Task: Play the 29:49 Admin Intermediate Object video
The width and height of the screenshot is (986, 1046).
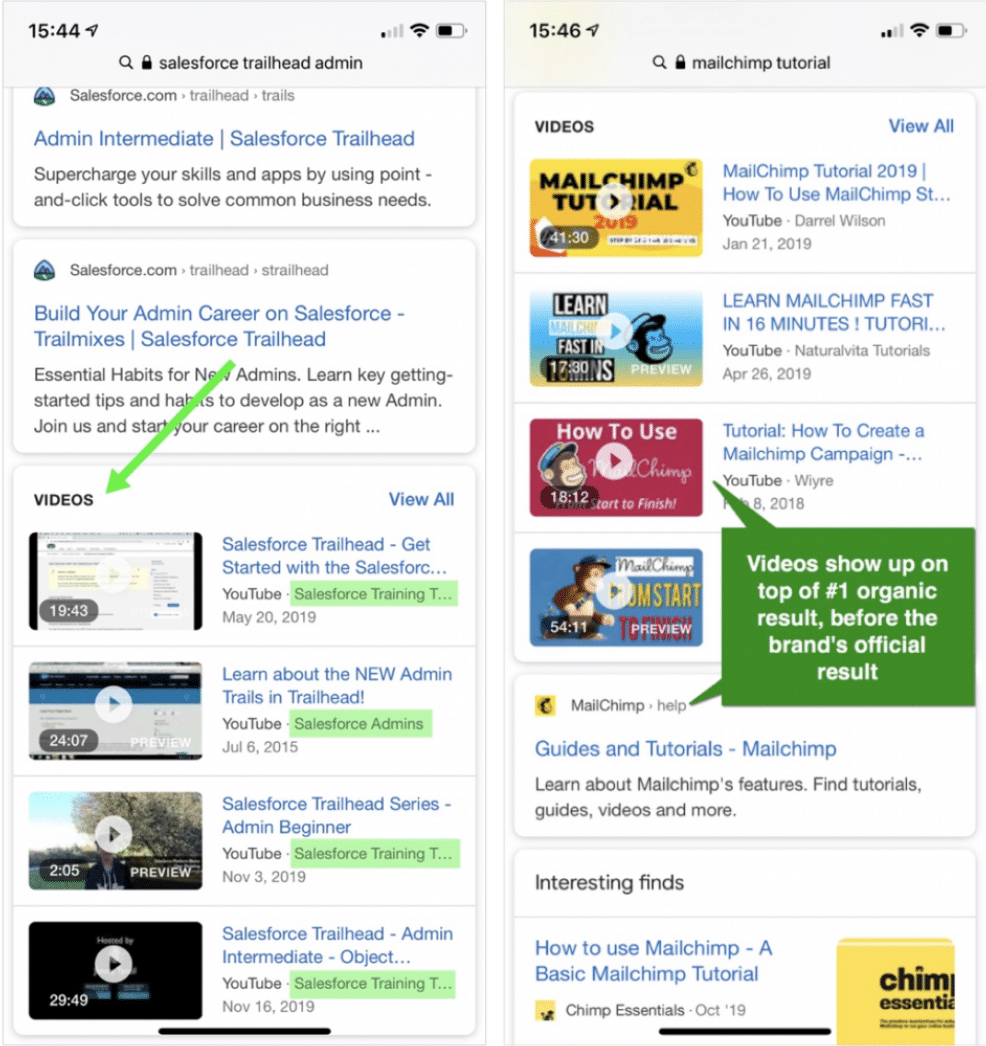Action: pyautogui.click(x=114, y=963)
